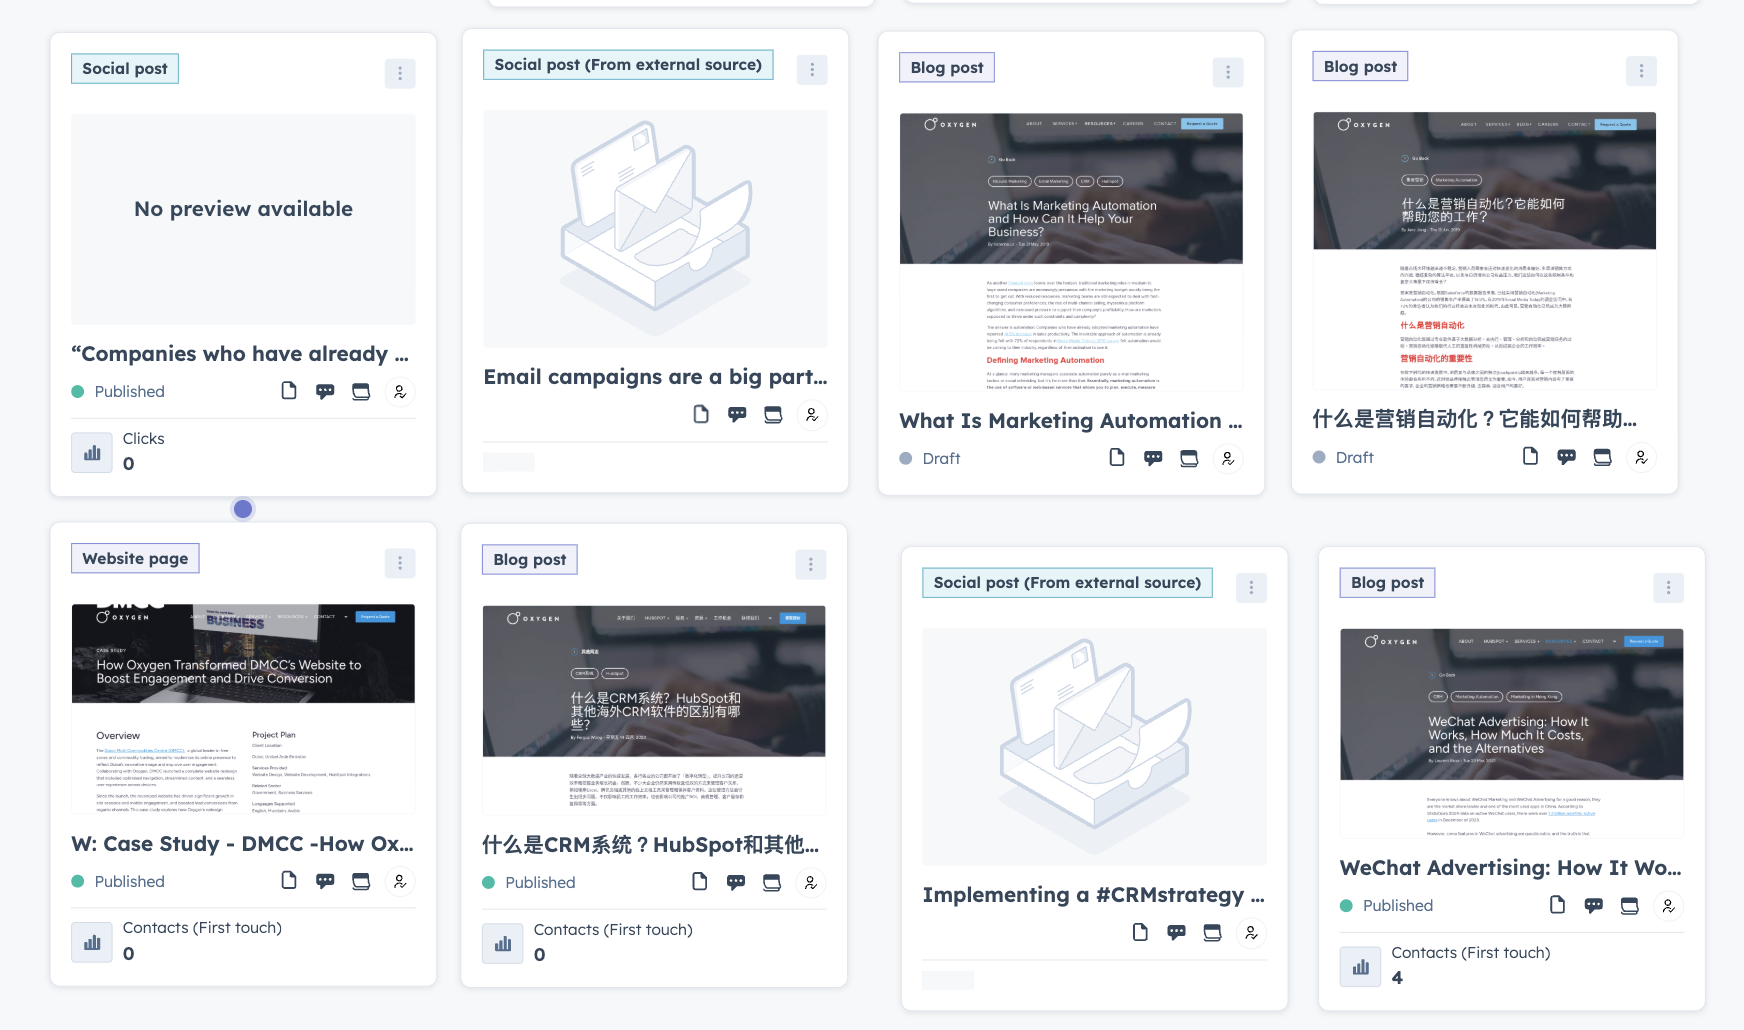This screenshot has width=1744, height=1030.
Task: Click bar chart icon beside WeChat Contacts metric
Action: 1360,966
